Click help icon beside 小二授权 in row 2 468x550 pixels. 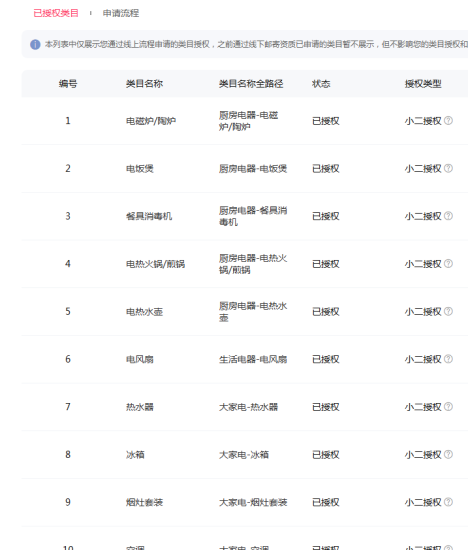point(448,168)
